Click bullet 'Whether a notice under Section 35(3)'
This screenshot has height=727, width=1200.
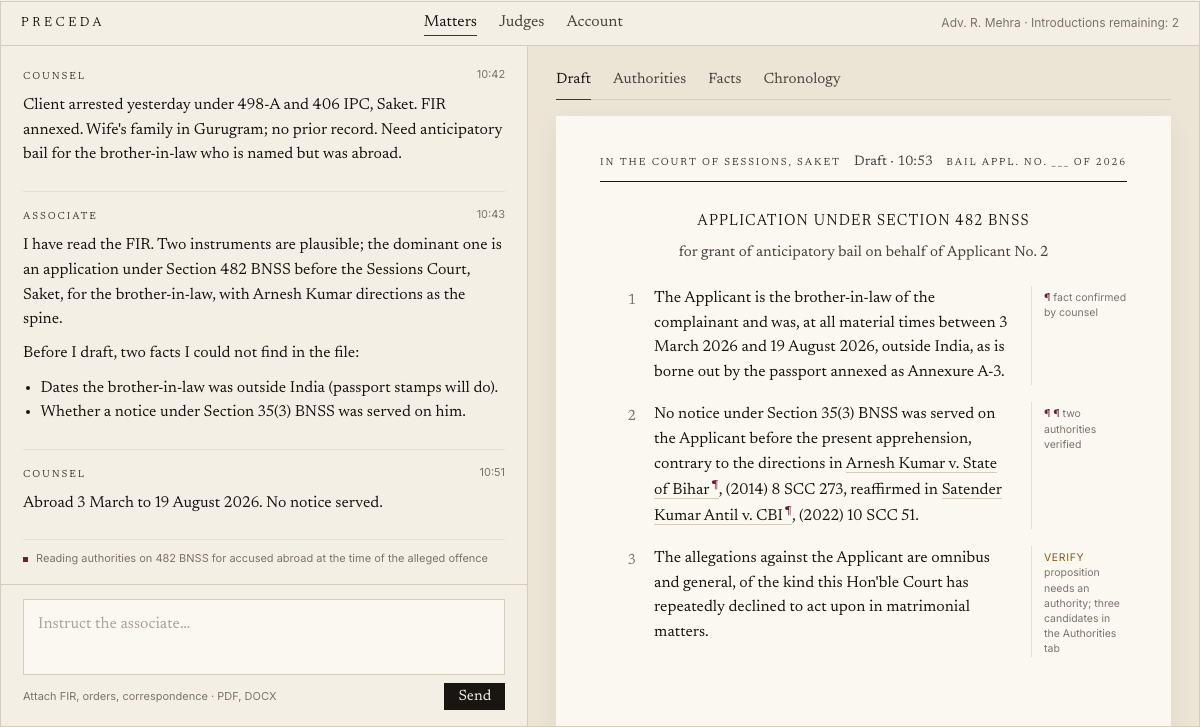253,412
